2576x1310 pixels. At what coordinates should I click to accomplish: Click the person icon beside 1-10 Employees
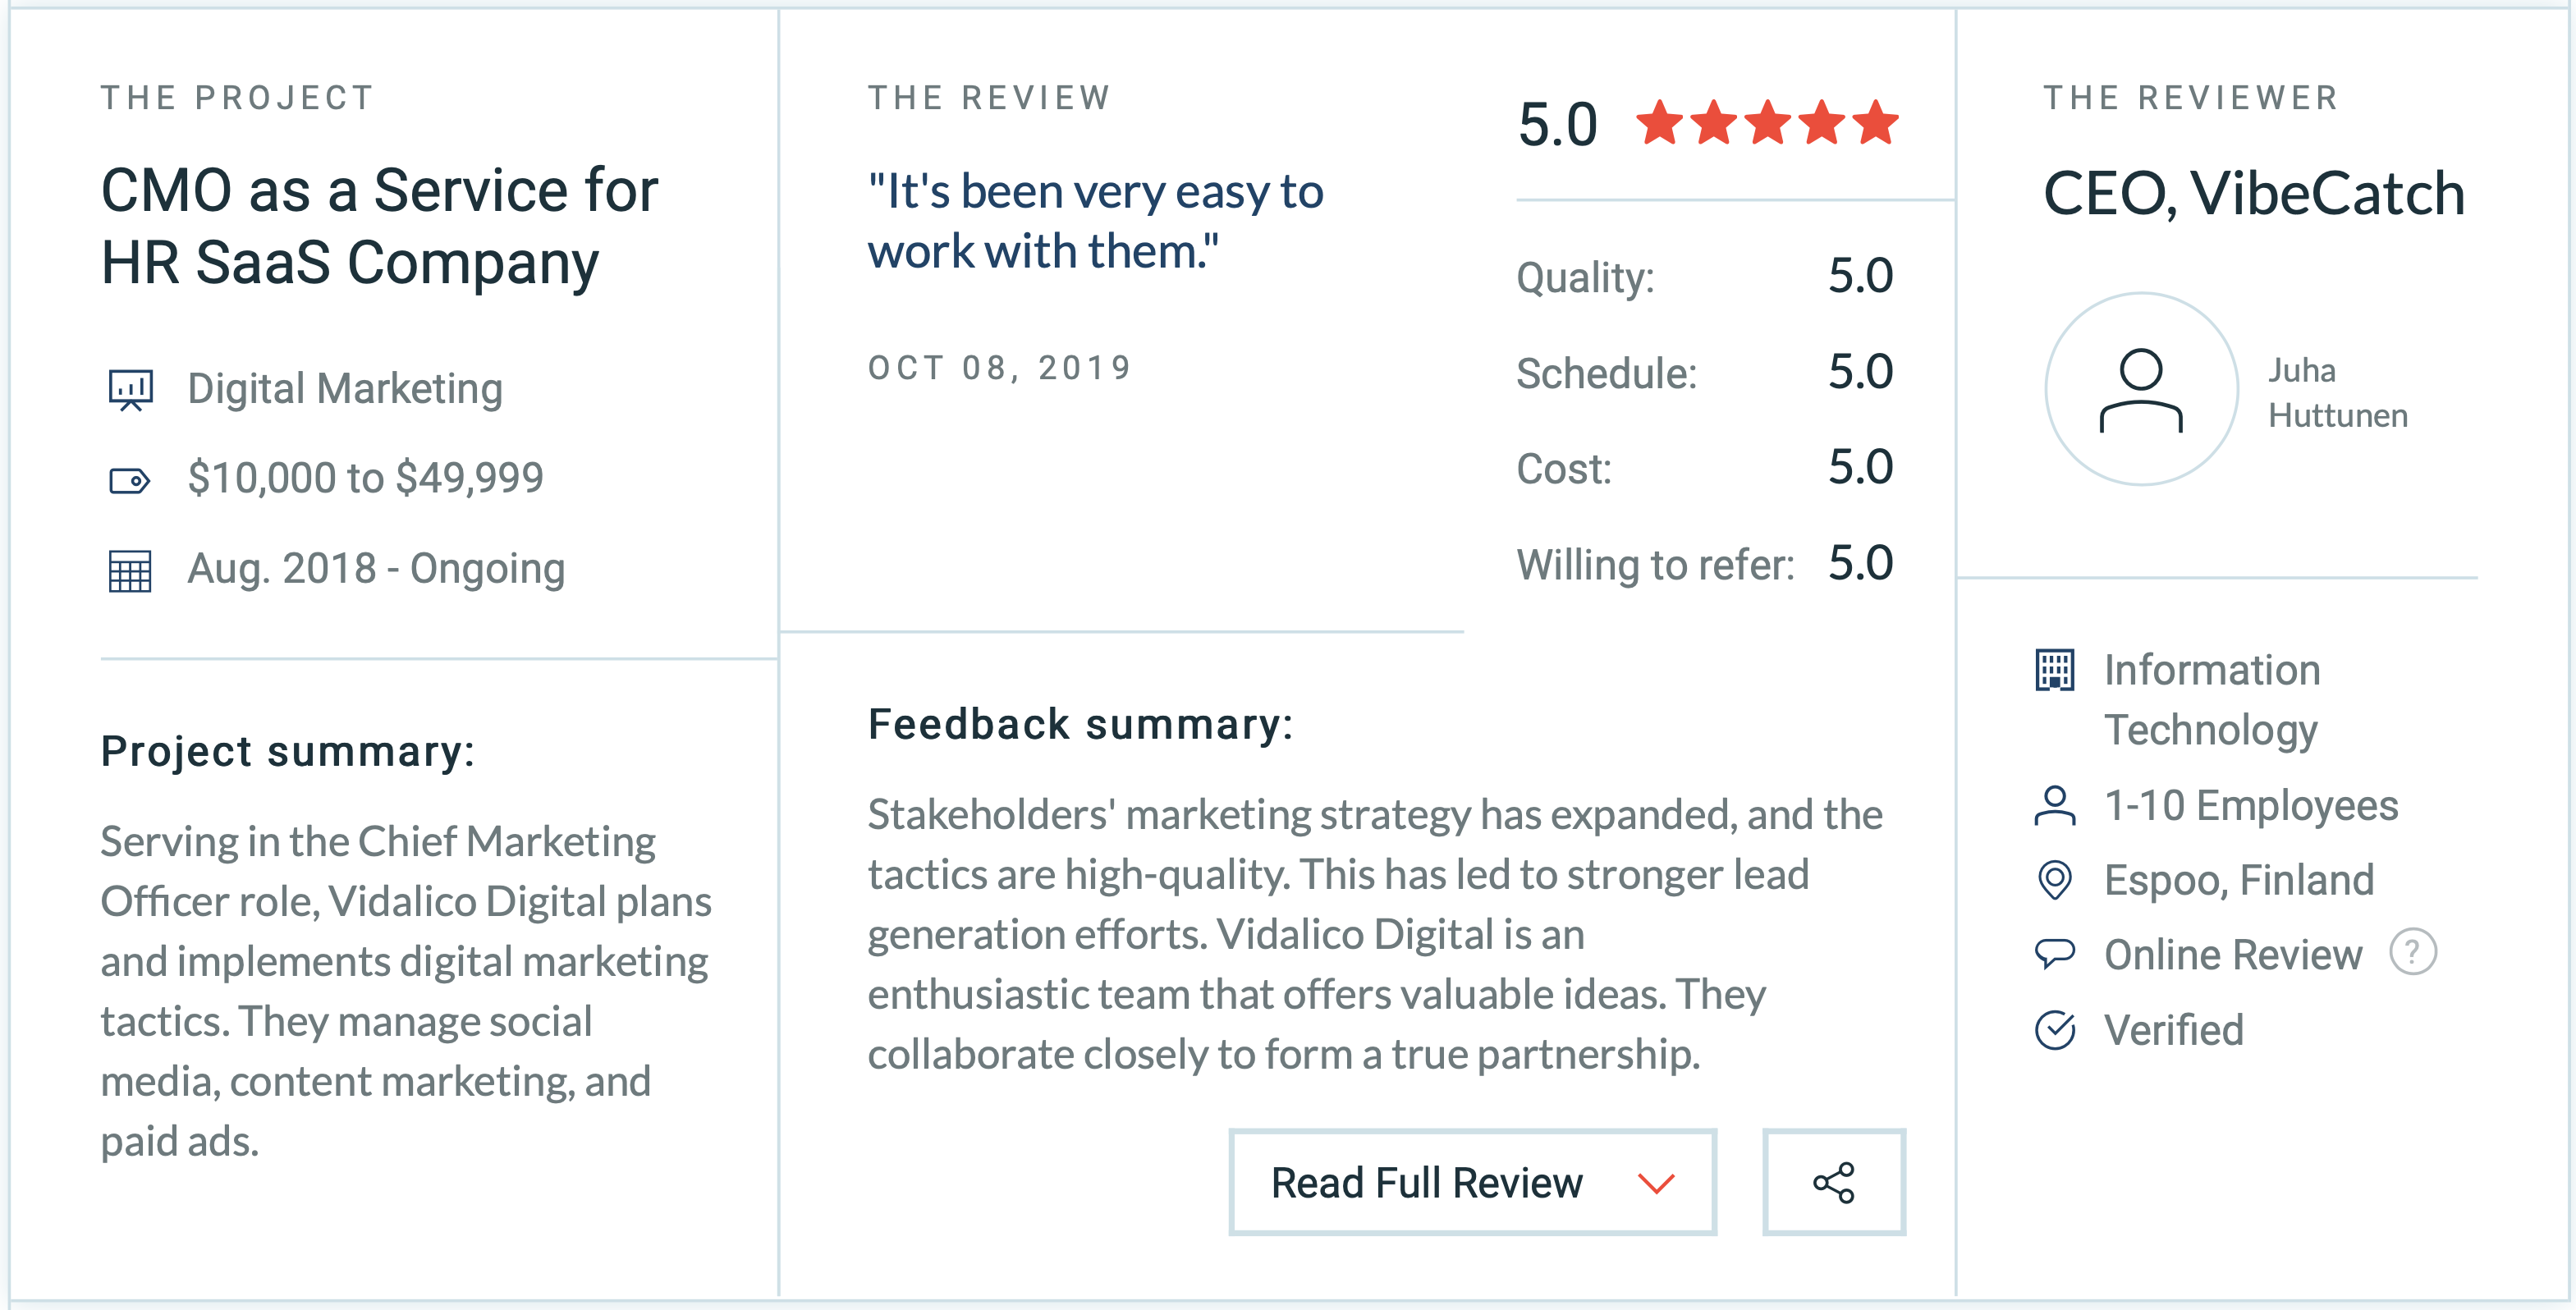click(x=2055, y=806)
